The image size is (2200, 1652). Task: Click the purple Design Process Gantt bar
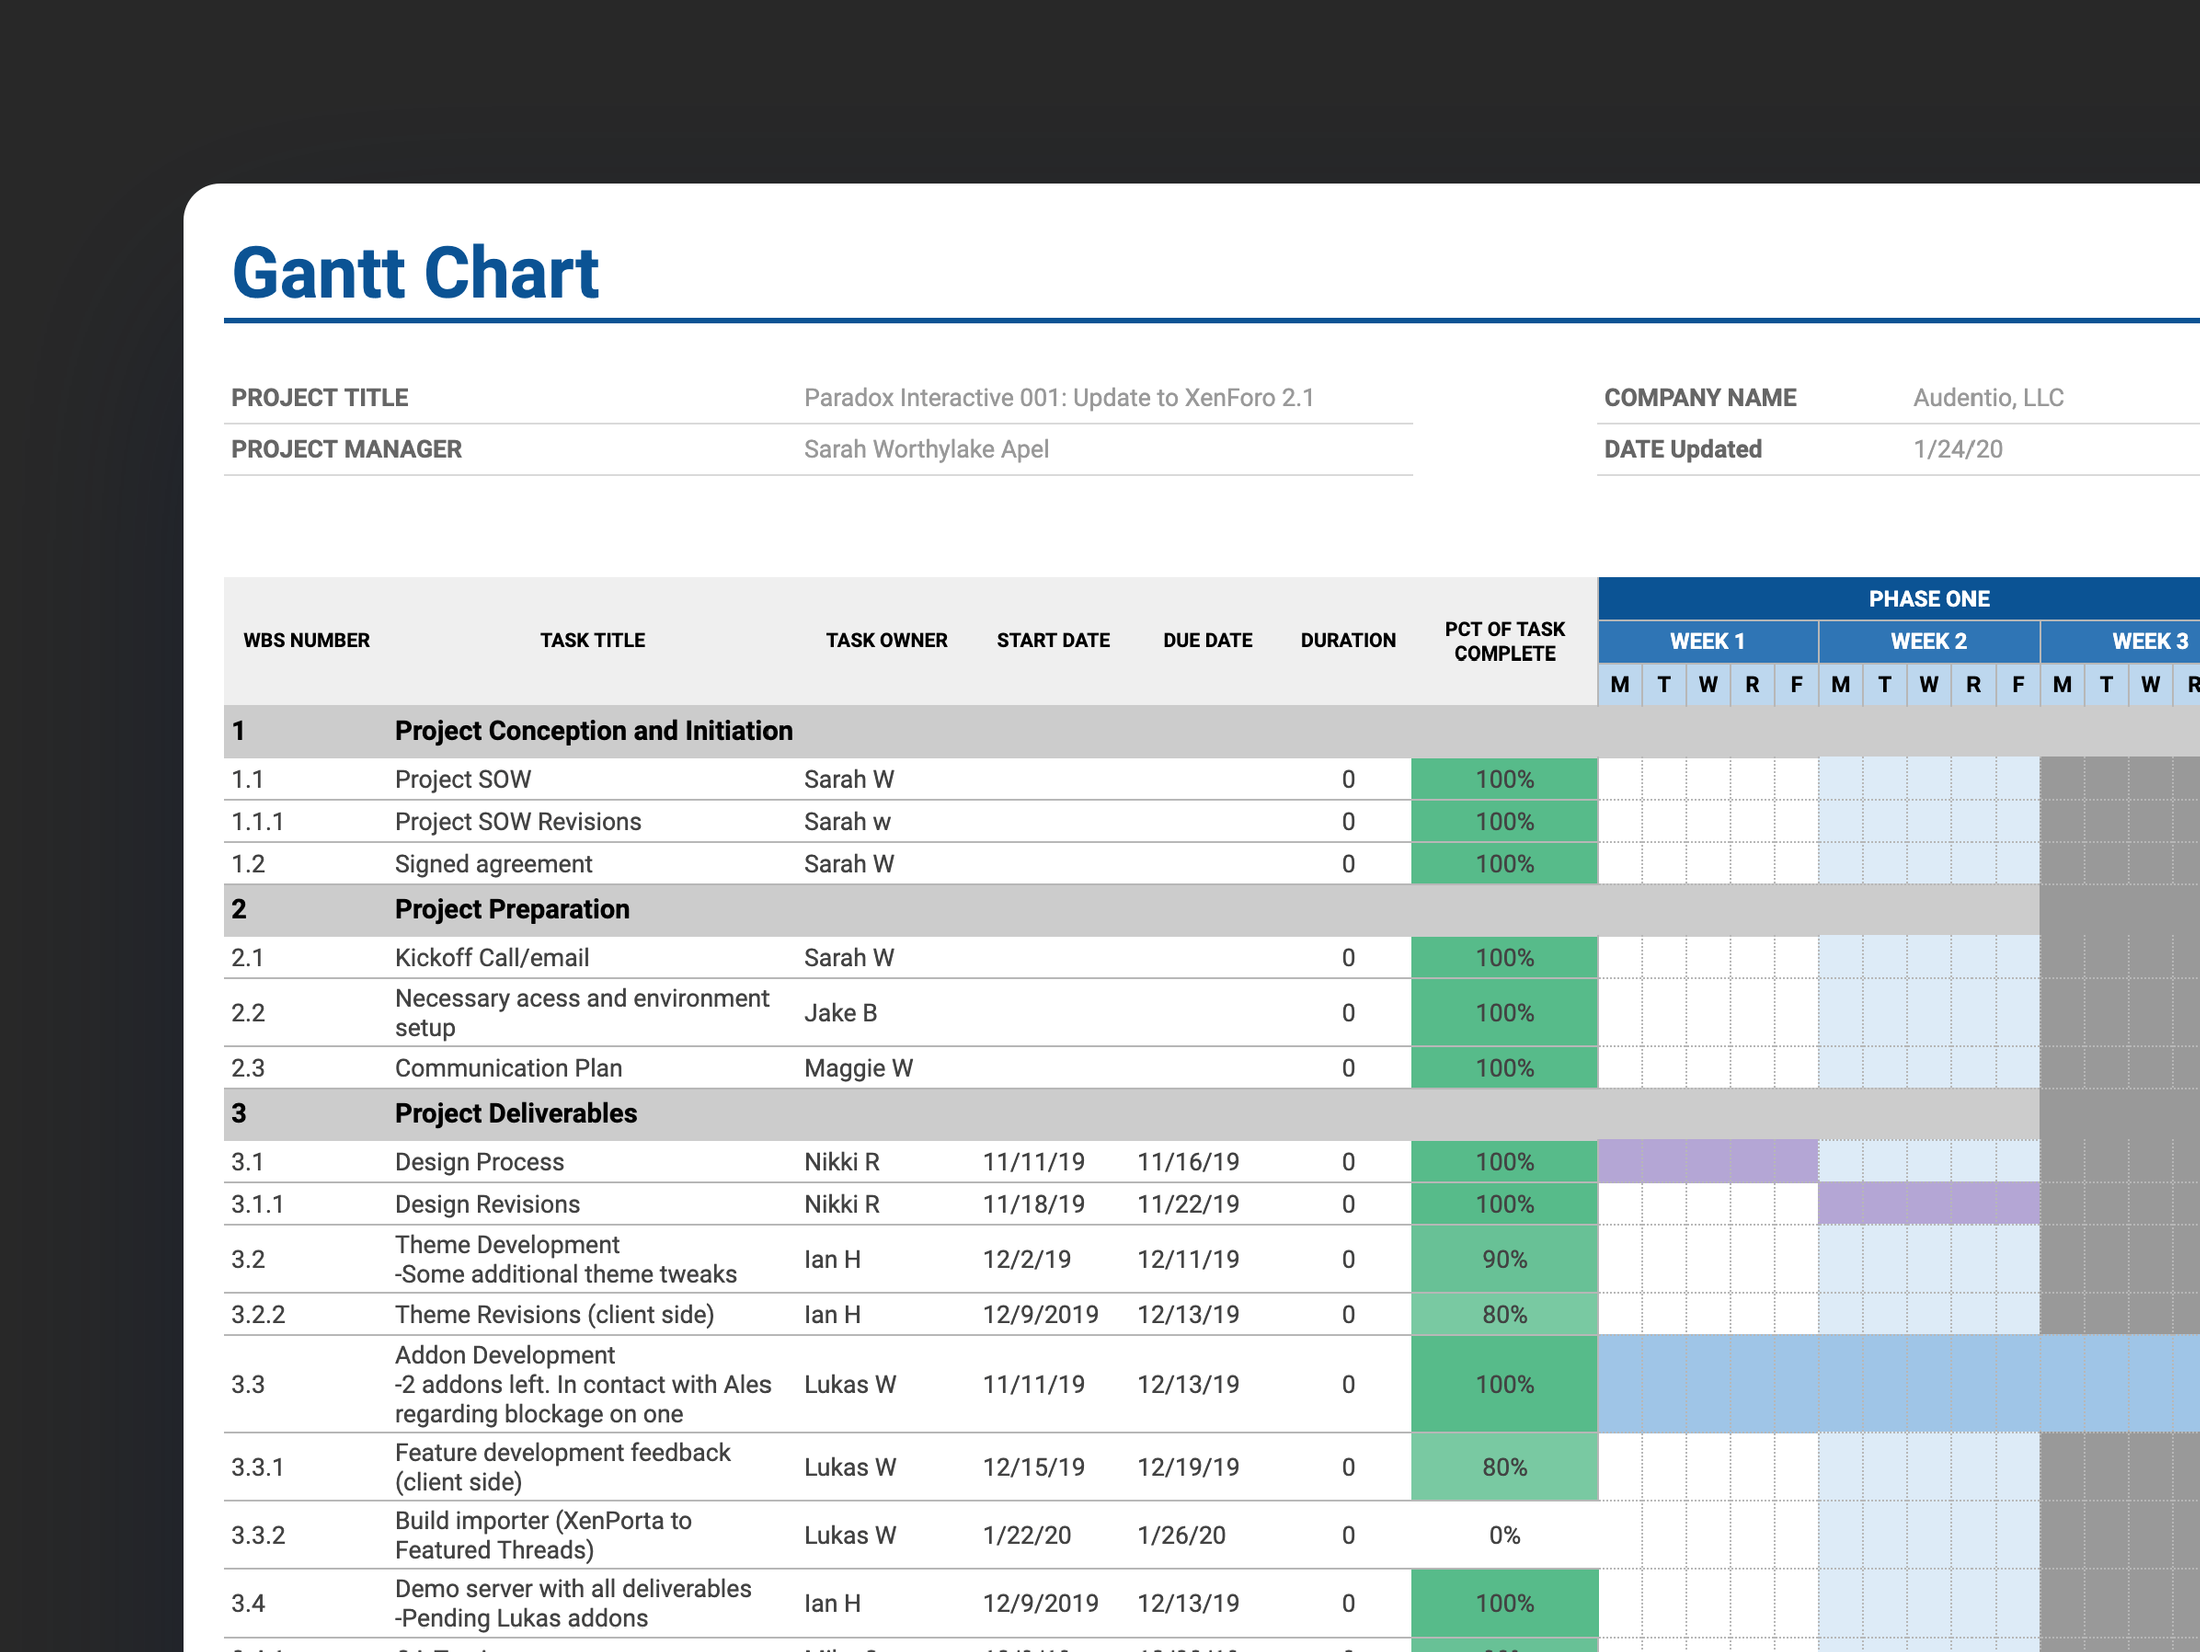(x=1707, y=1162)
